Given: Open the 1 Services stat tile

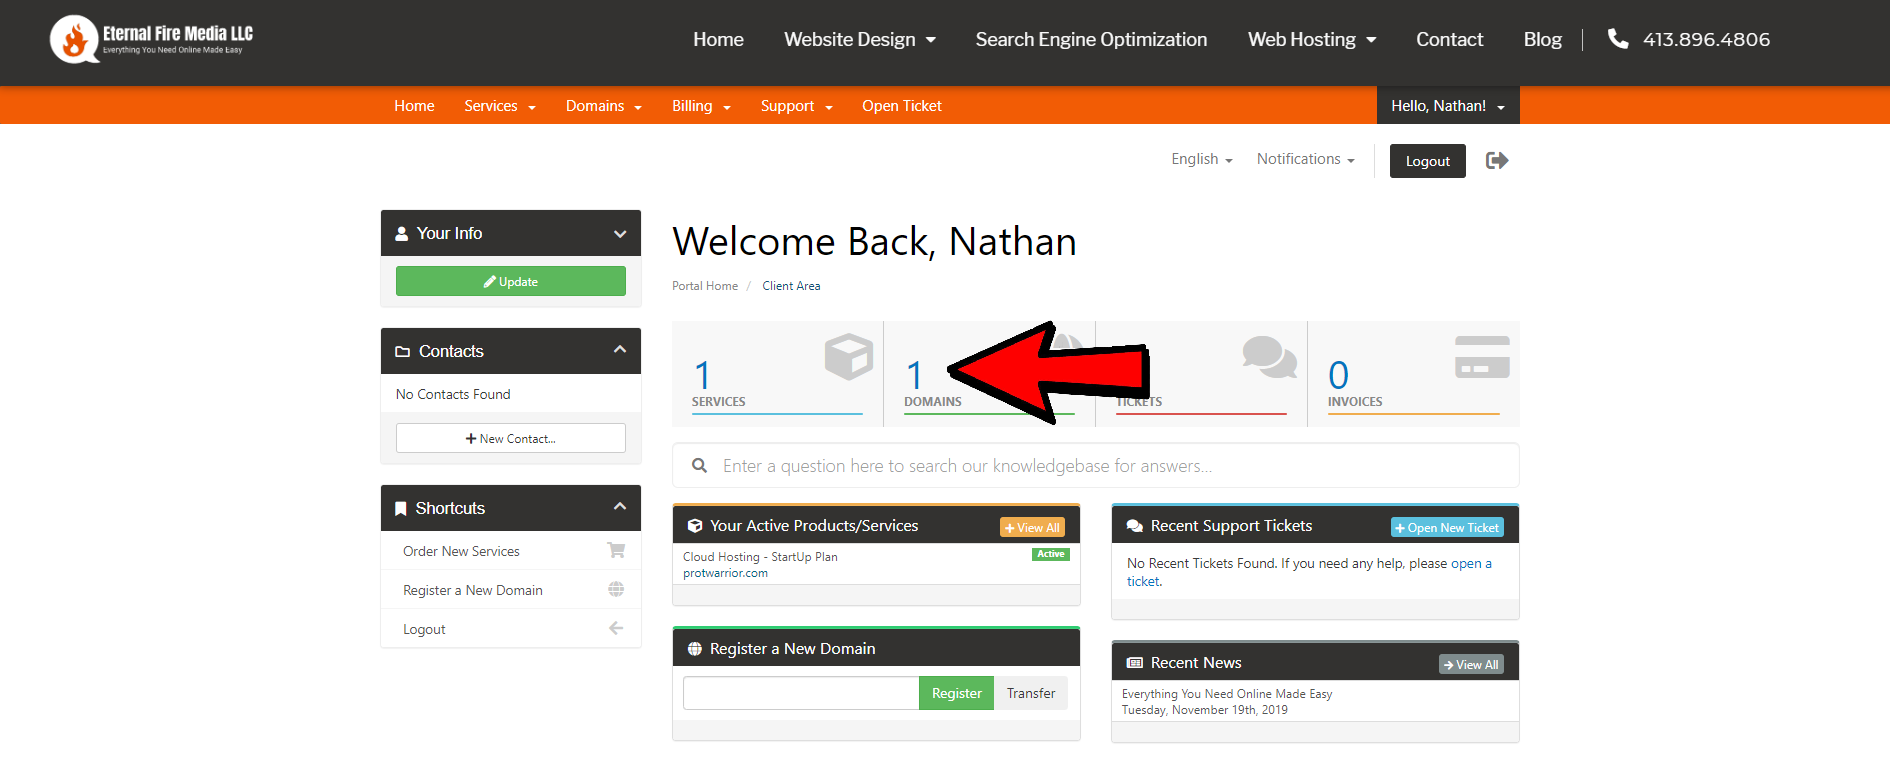Looking at the screenshot, I should point(777,374).
